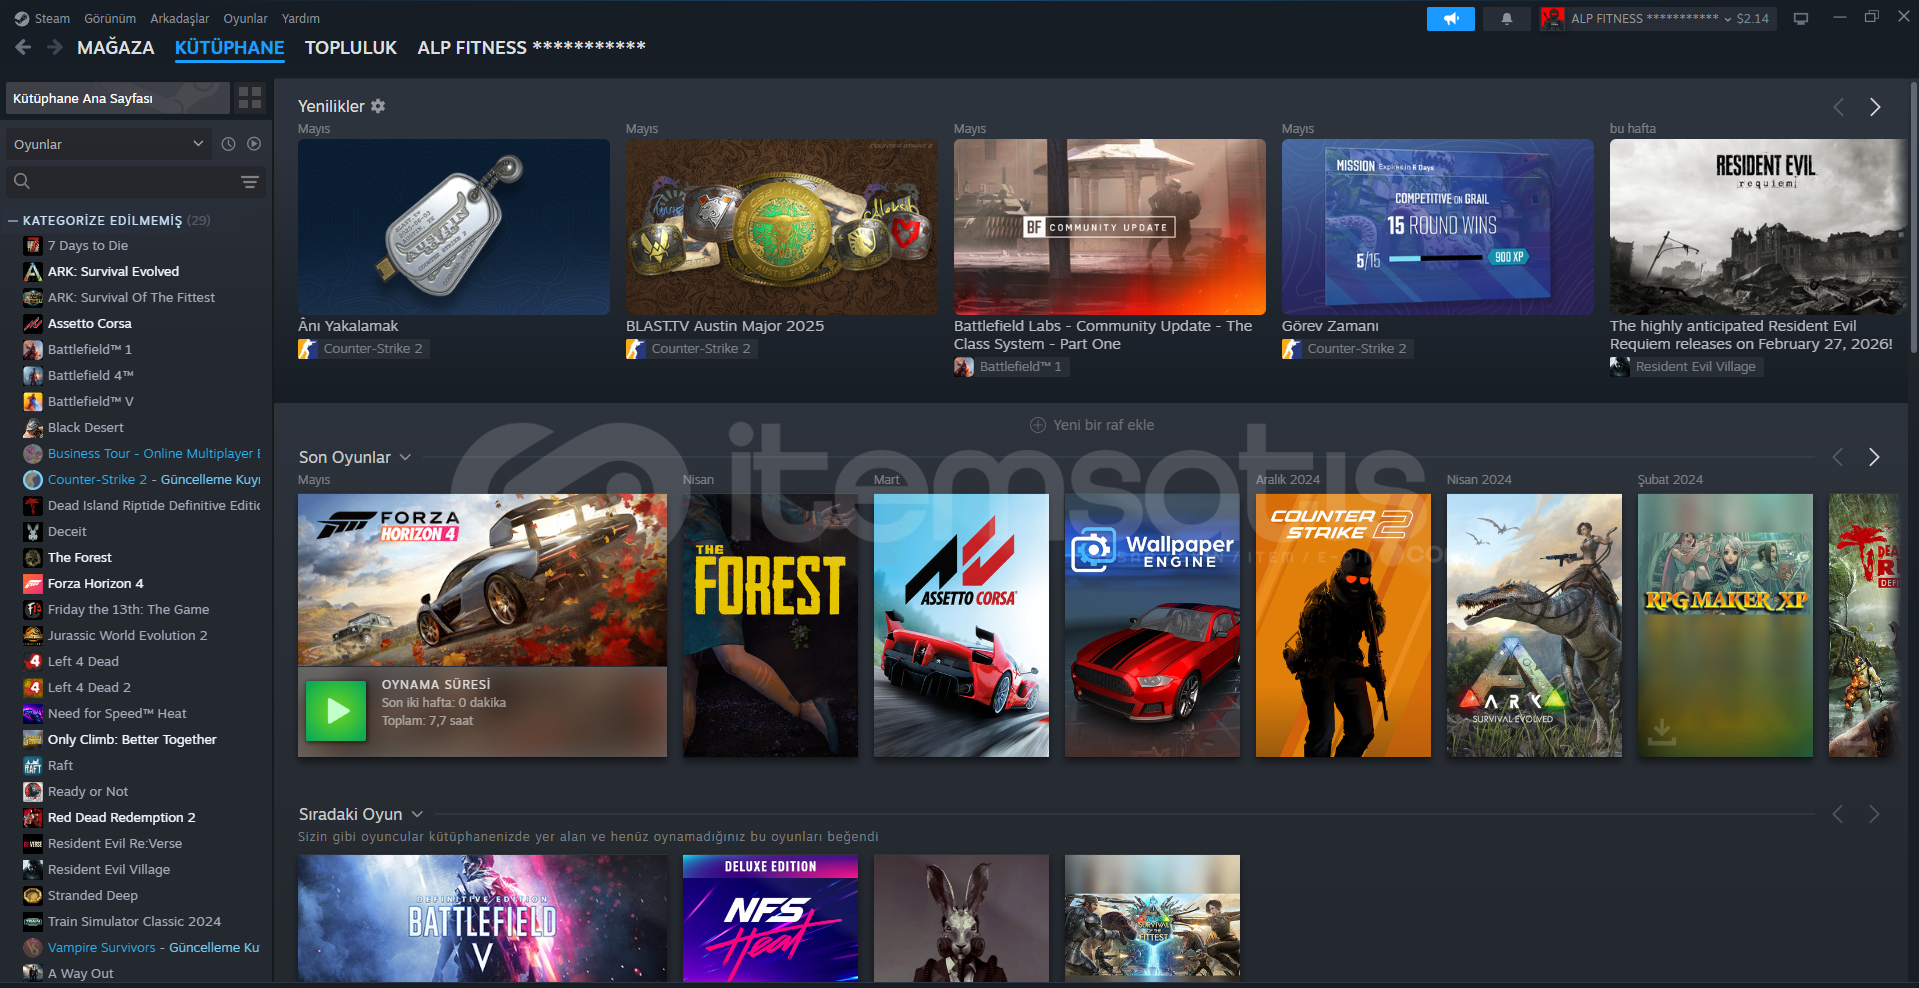This screenshot has width=1919, height=988.
Task: Go to next Son Oyunlar page arrow
Action: (1874, 457)
